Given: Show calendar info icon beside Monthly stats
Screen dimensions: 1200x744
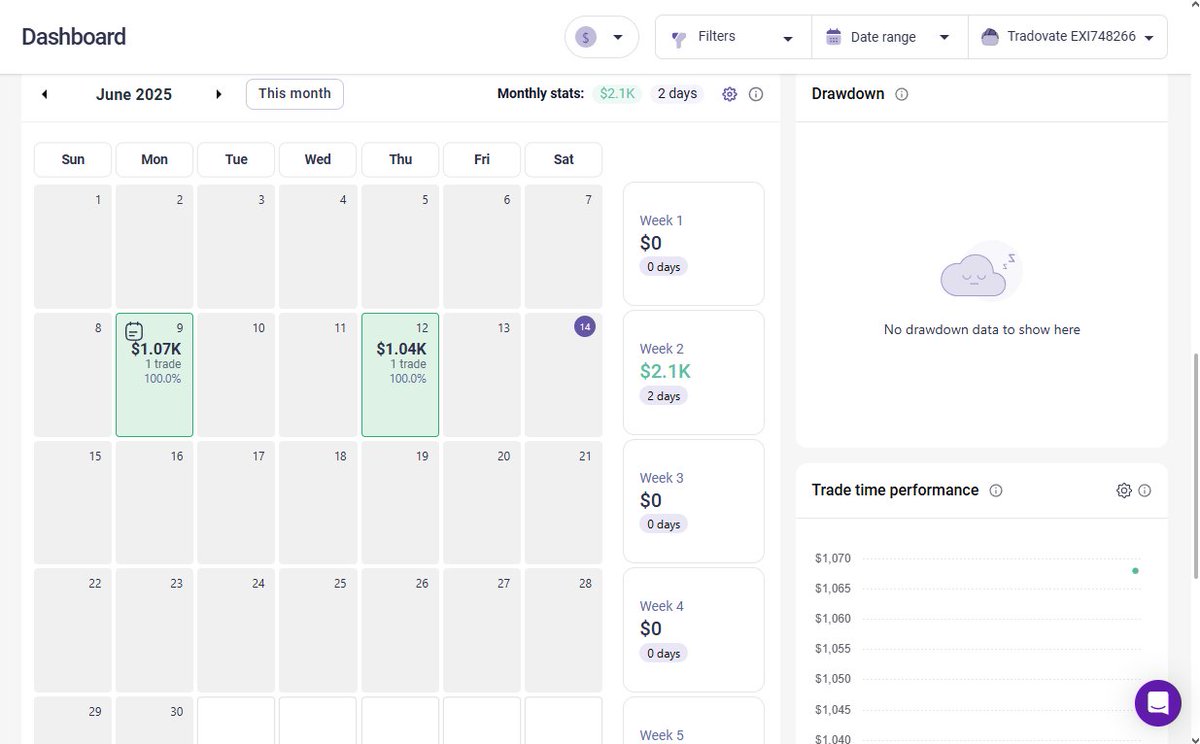Looking at the screenshot, I should pyautogui.click(x=756, y=94).
